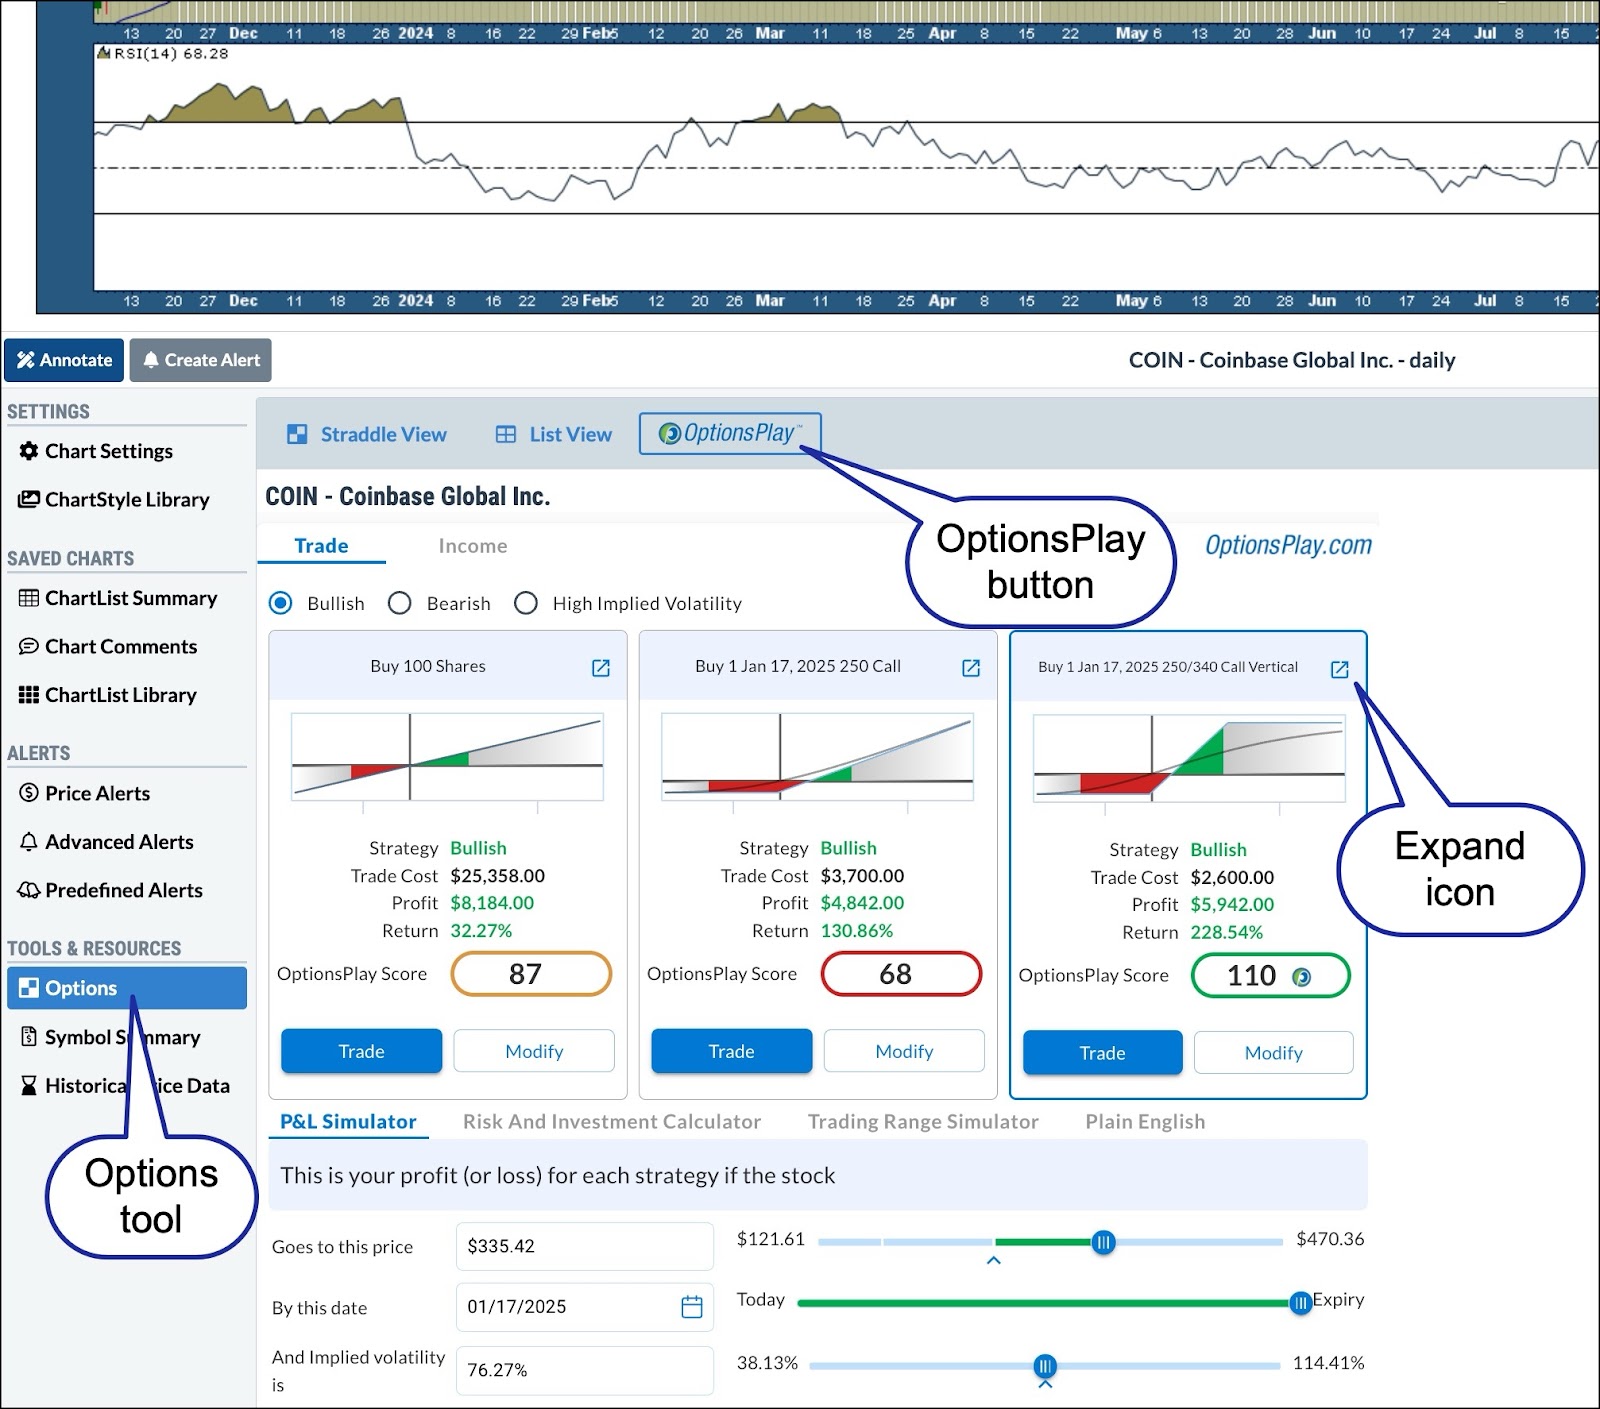Click the 250 Call payoff chart
Viewport: 1600px width, 1409px height.
pos(817,757)
